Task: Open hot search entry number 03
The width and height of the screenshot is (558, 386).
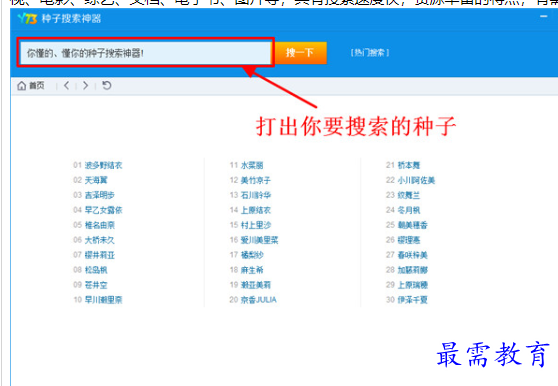Action: (x=100, y=195)
